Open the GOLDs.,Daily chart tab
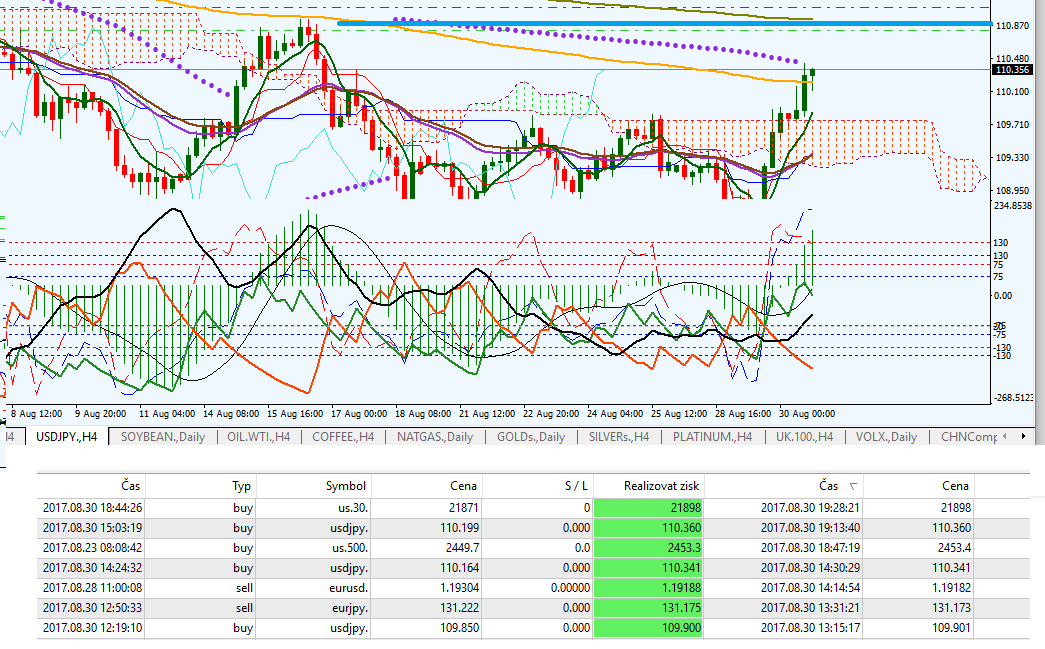 [531, 437]
